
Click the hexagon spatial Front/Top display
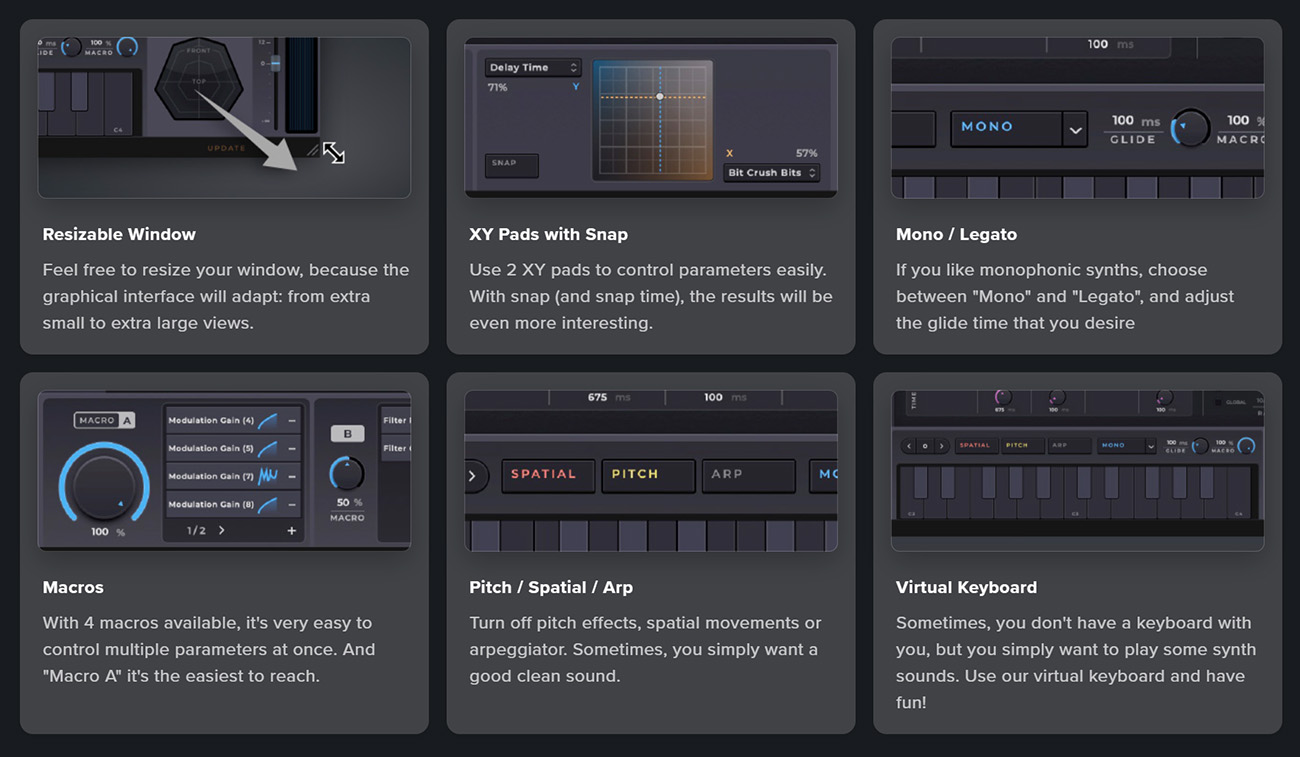[x=199, y=79]
